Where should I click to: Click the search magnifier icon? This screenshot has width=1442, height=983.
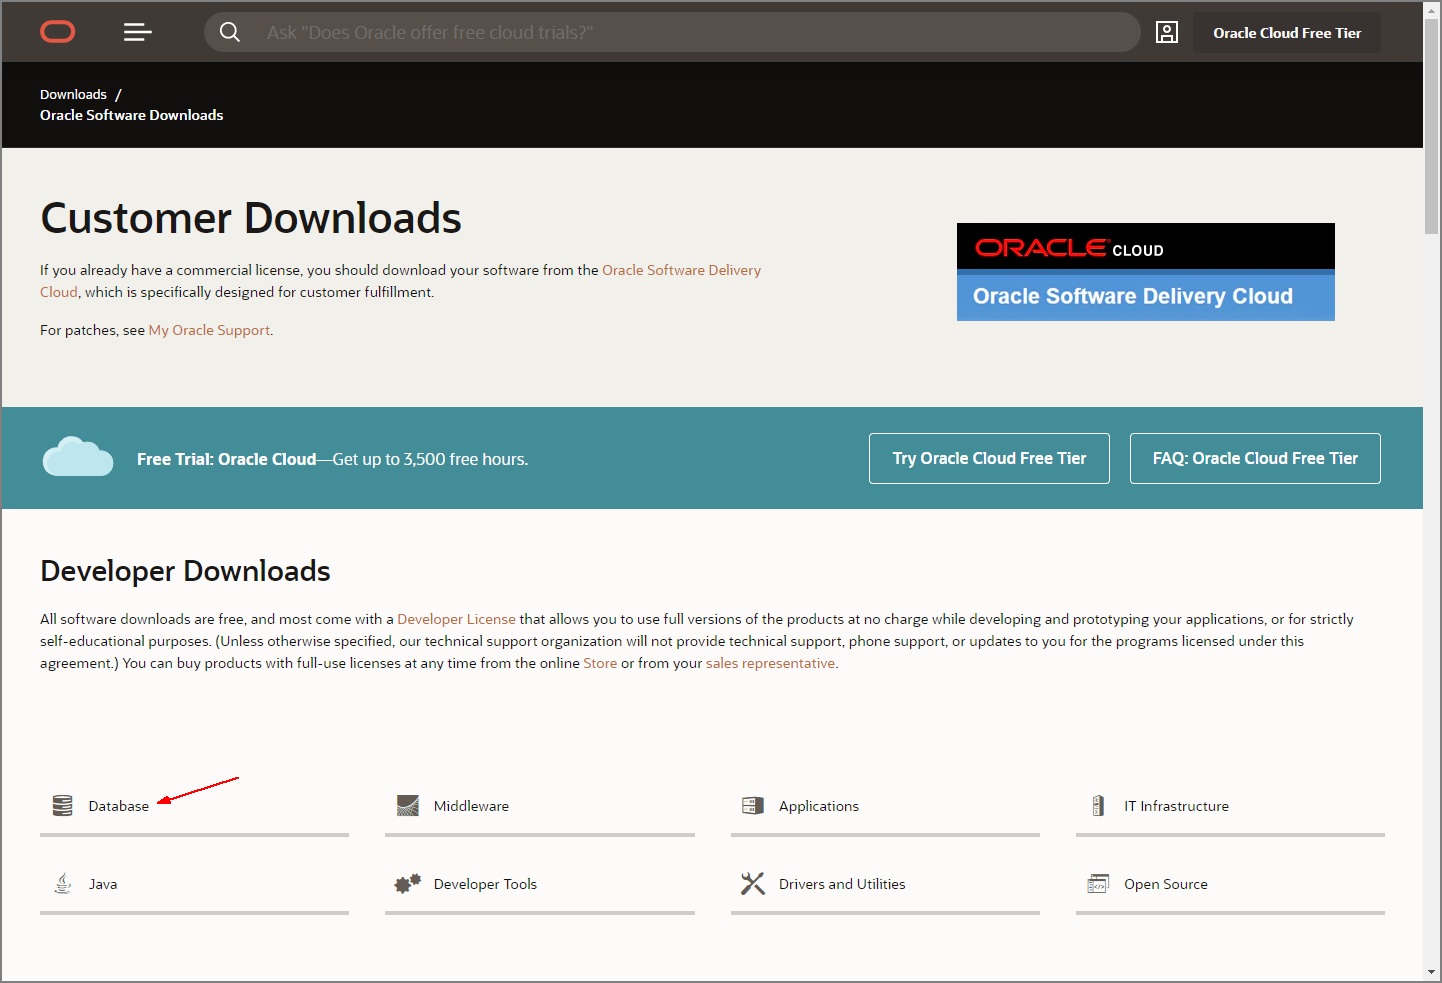pyautogui.click(x=230, y=32)
